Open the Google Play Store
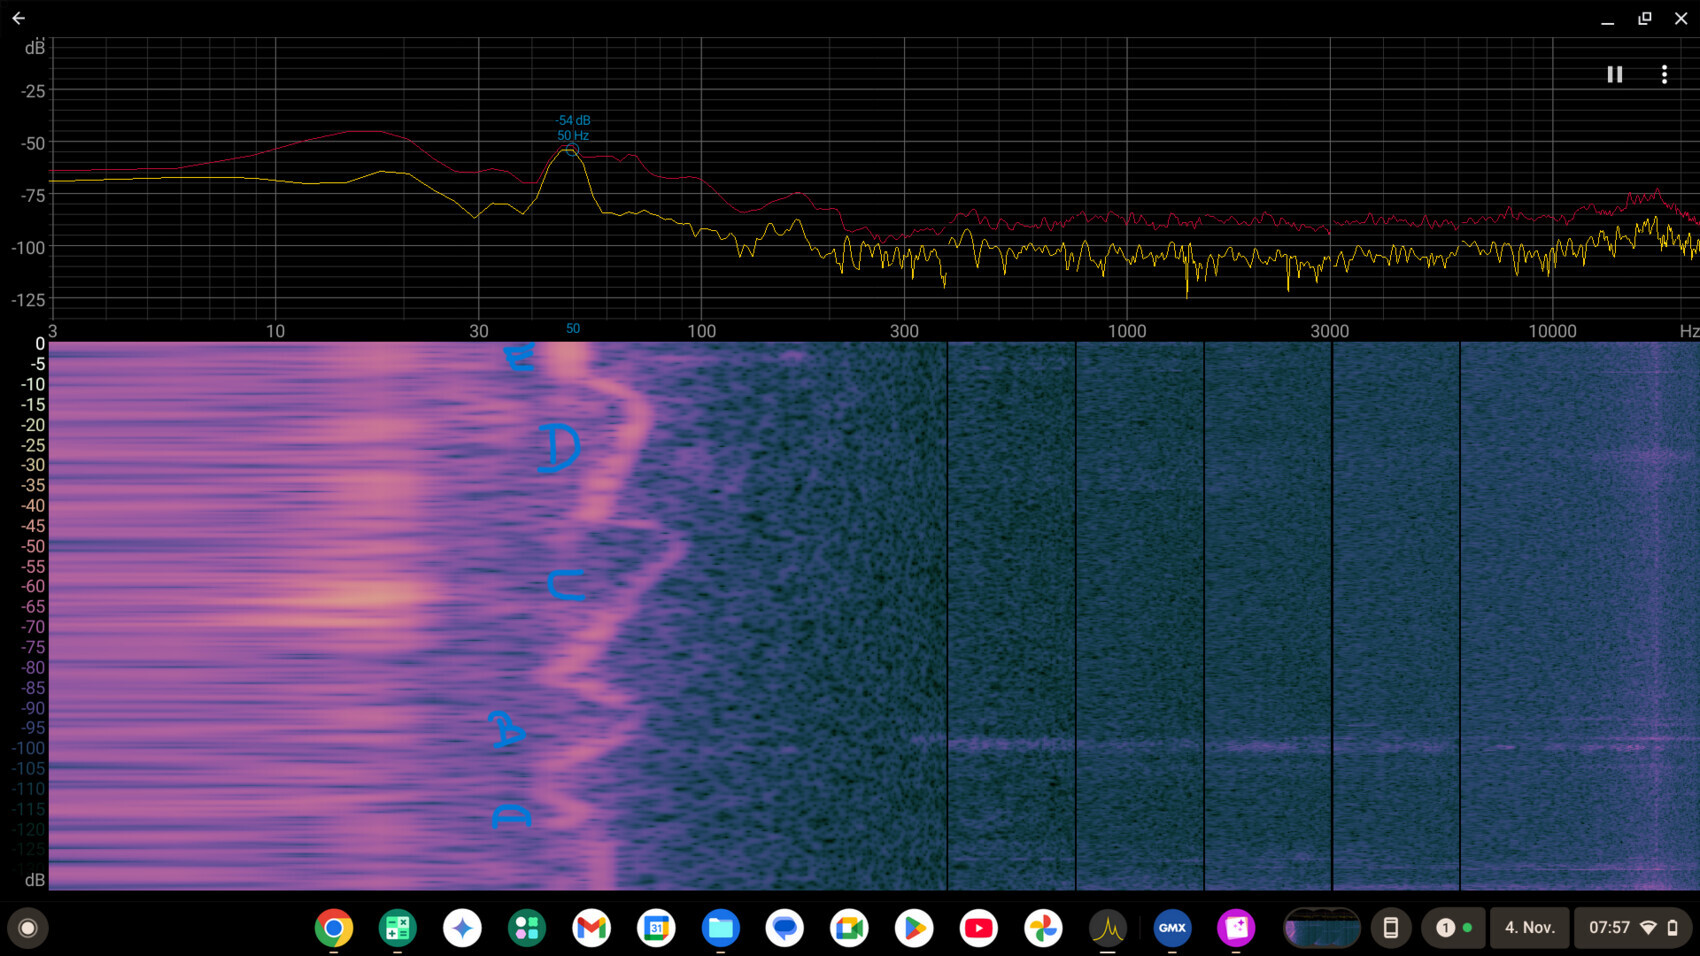1700x956 pixels. 913,928
